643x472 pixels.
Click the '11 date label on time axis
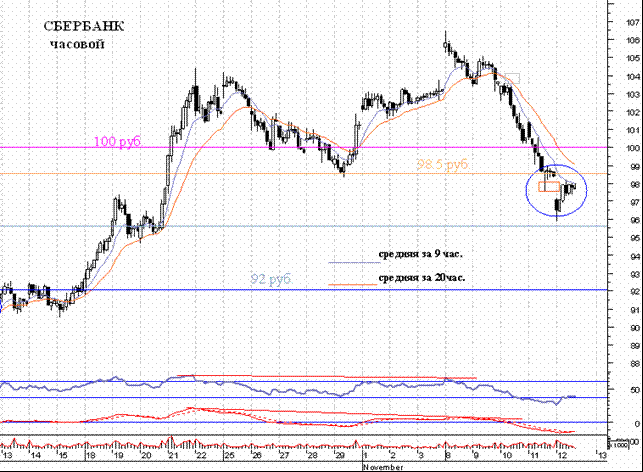[x=533, y=455]
